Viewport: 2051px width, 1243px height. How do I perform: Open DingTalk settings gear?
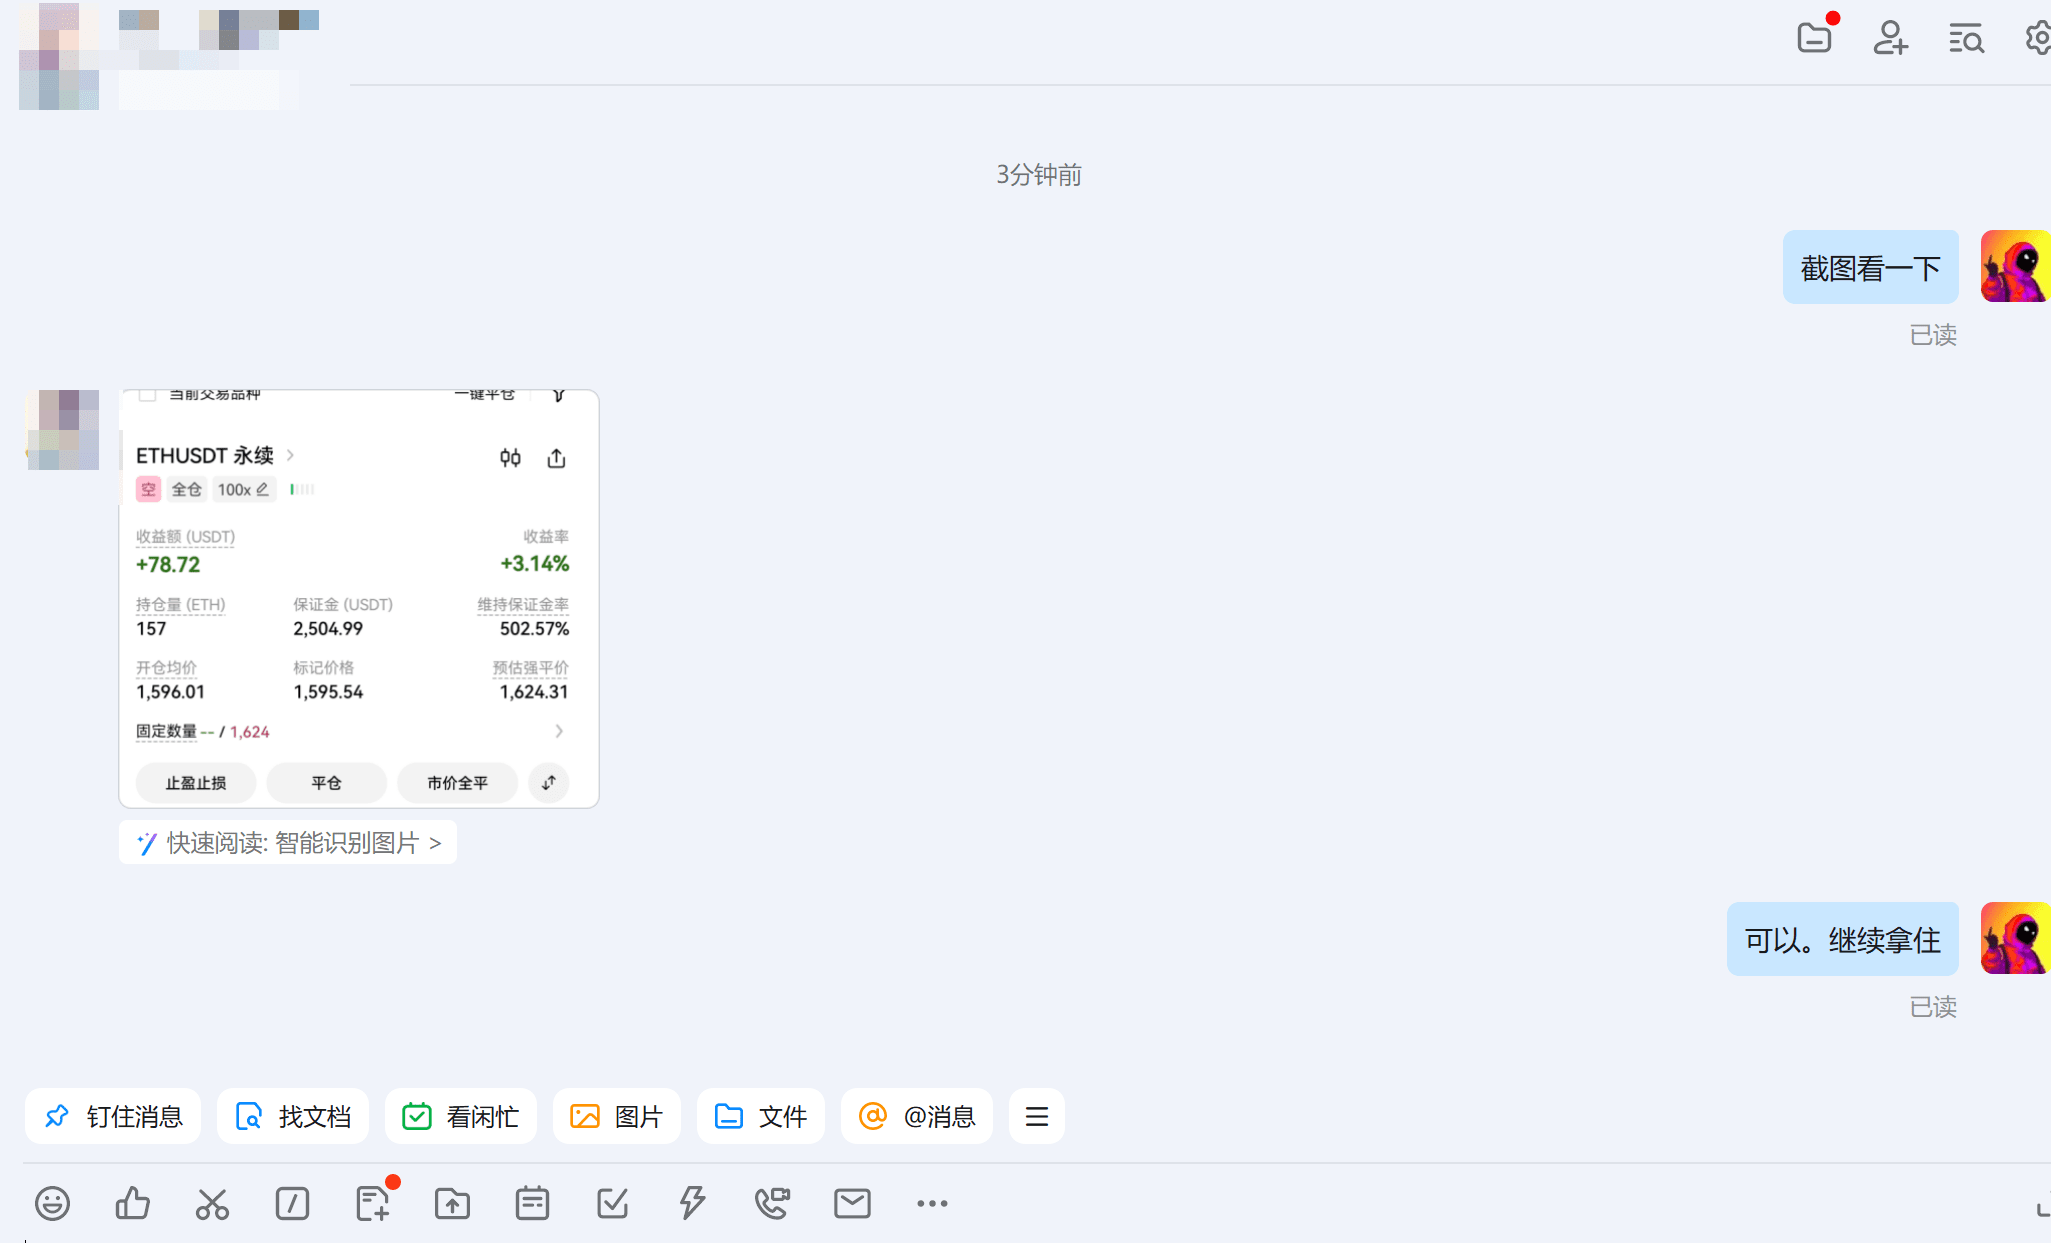pyautogui.click(x=2038, y=38)
